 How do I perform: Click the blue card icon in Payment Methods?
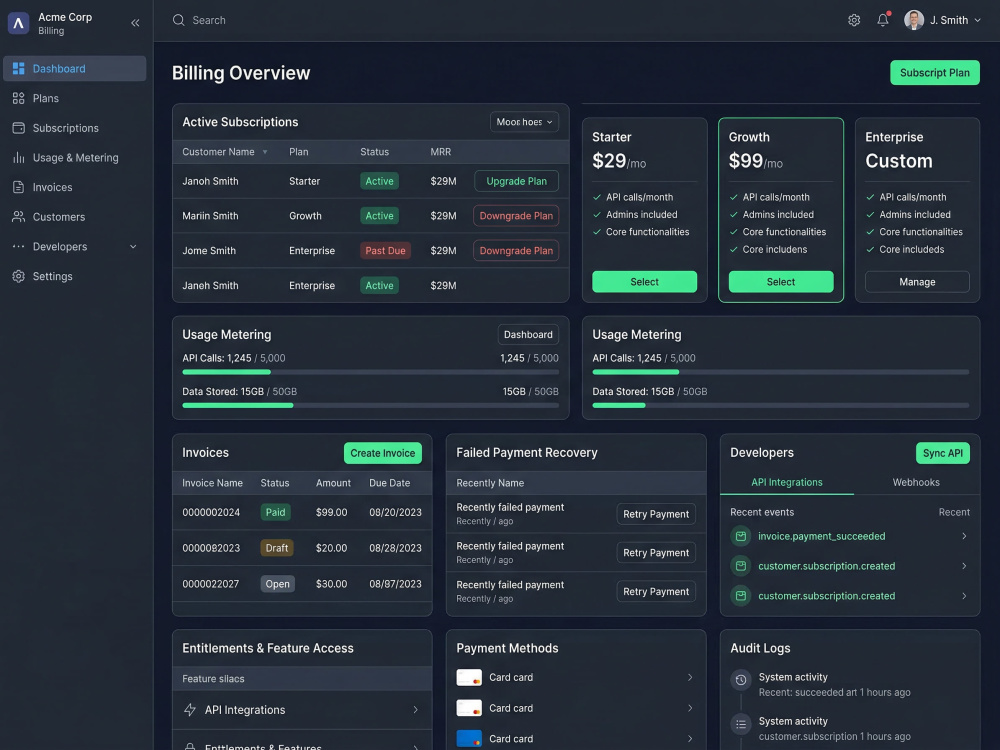coord(469,739)
